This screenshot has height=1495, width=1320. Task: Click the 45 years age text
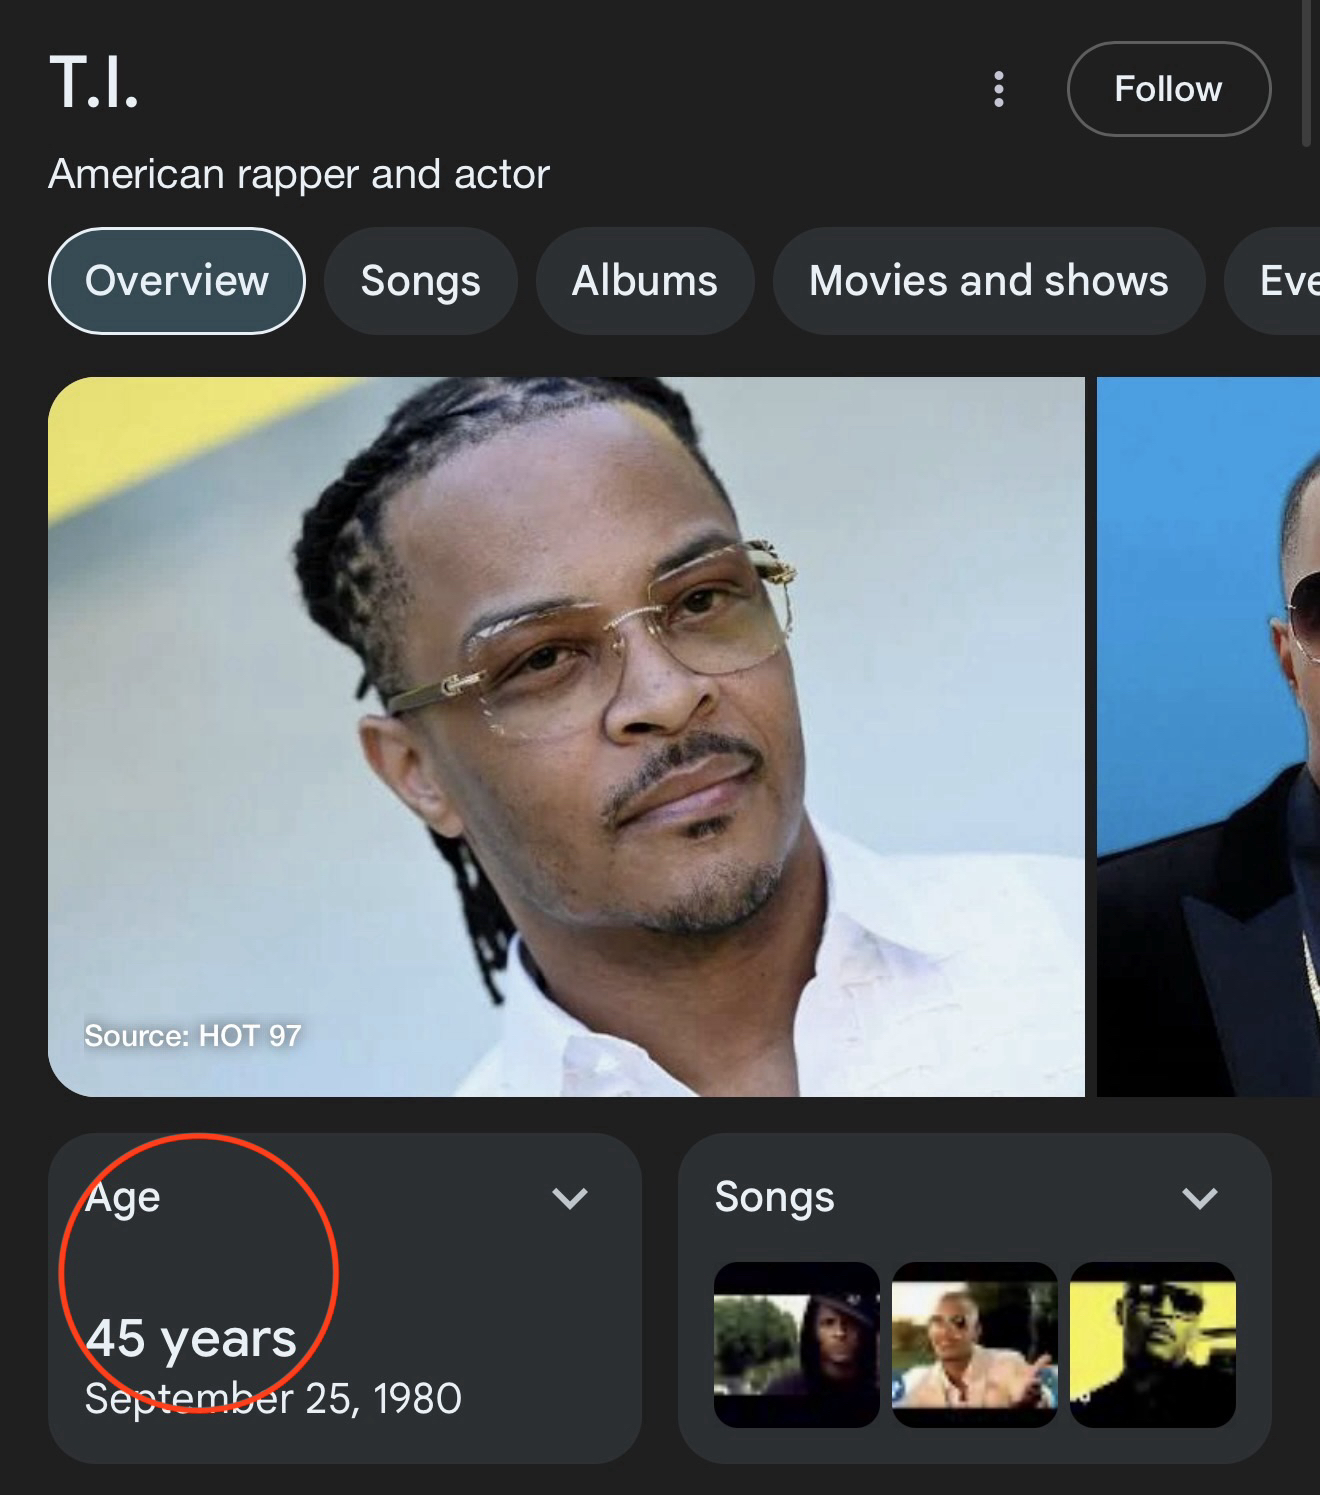point(191,1338)
